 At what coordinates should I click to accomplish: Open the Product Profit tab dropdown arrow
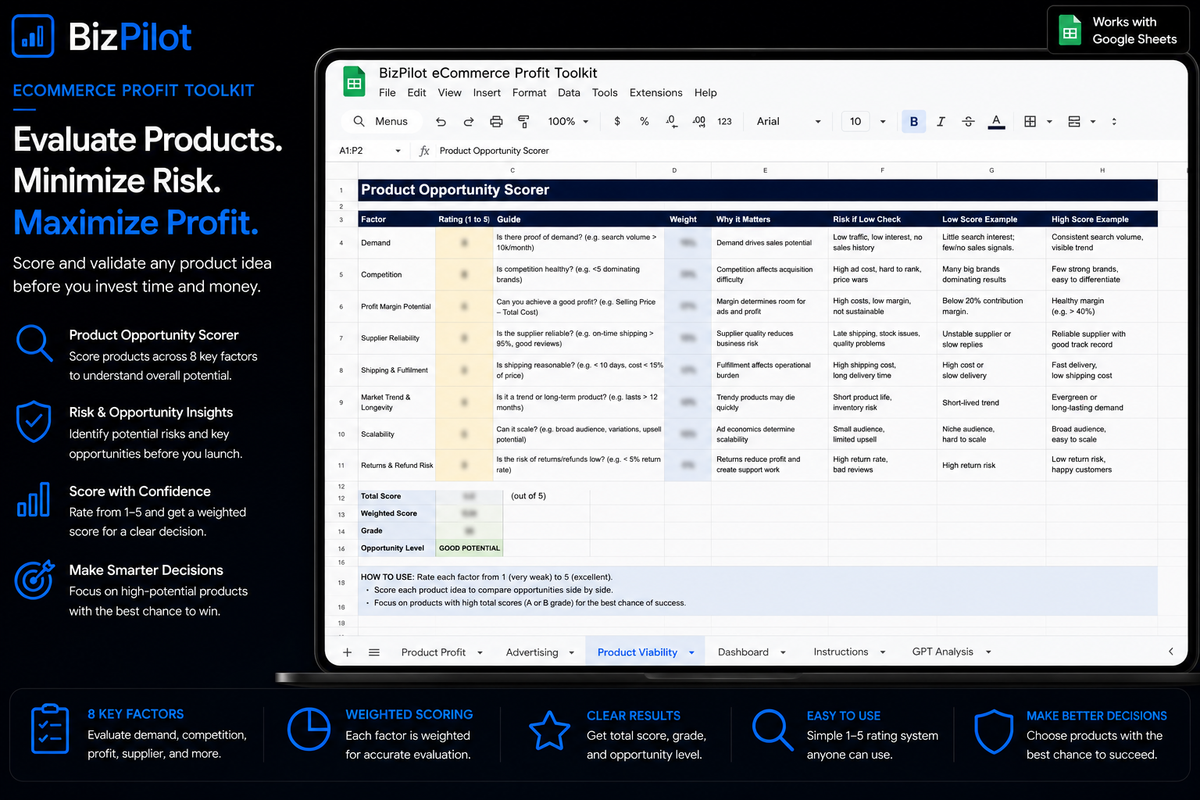point(480,652)
